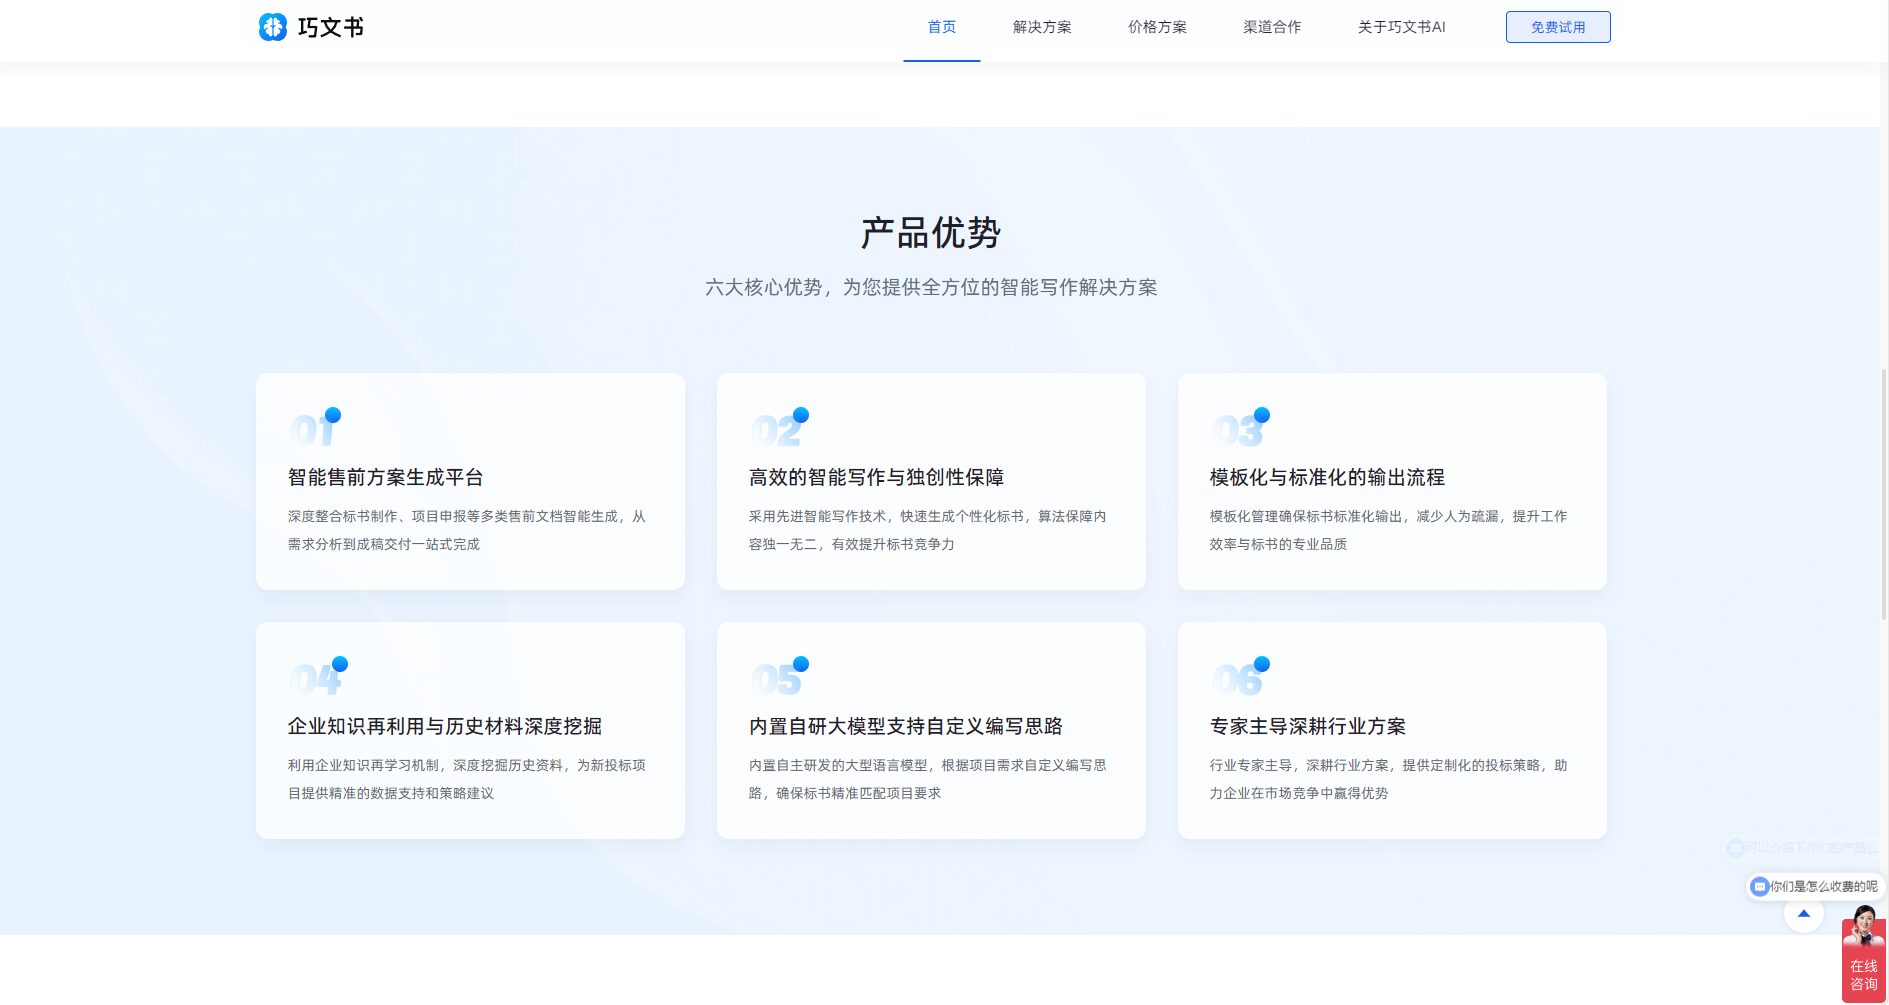Select 首页 in the navigation bar

pyautogui.click(x=940, y=27)
